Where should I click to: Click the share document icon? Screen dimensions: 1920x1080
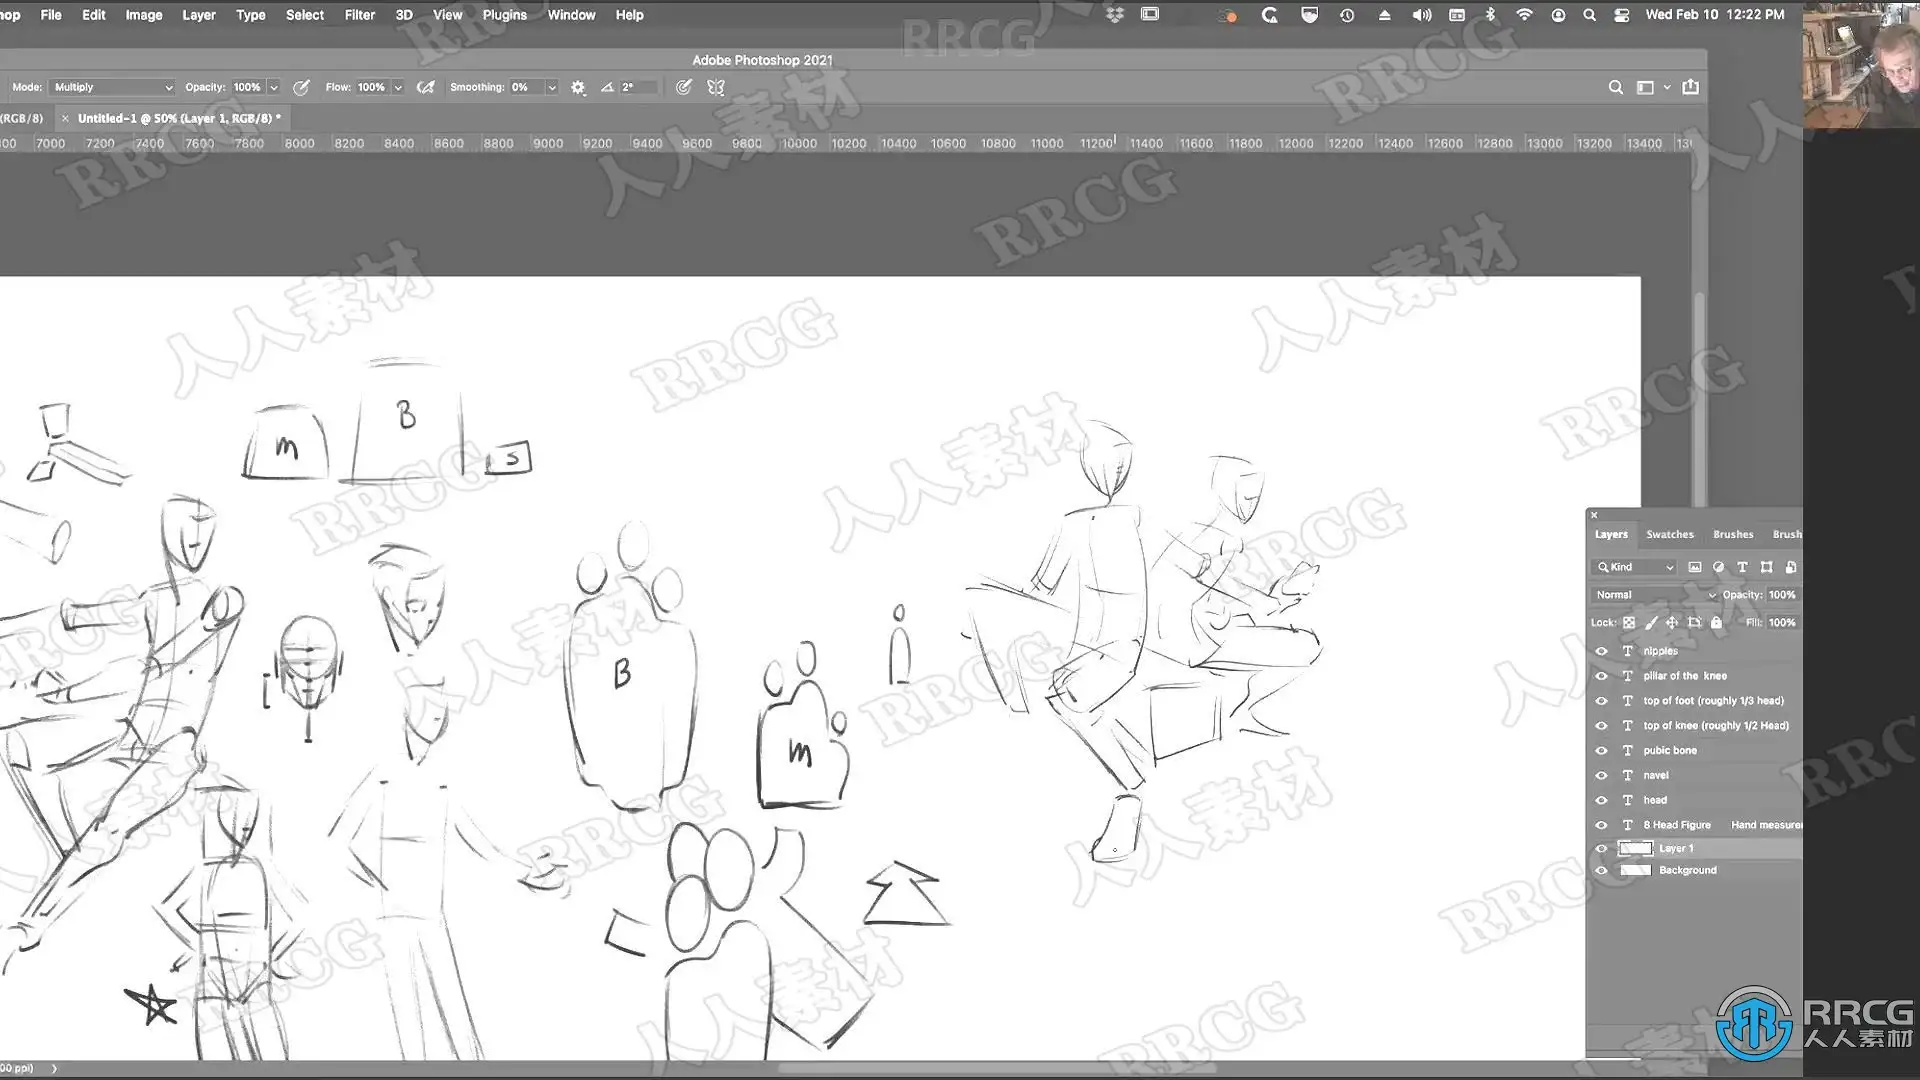click(1690, 87)
